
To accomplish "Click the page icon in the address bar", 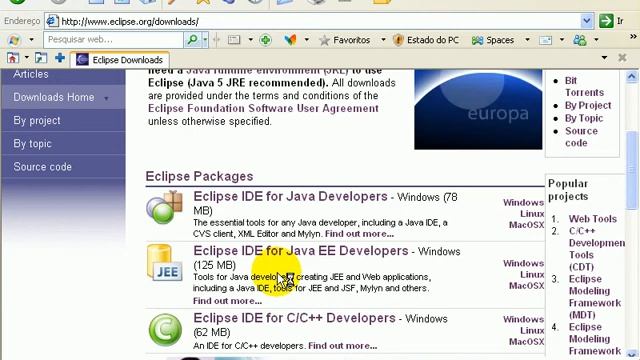I will pyautogui.click(x=52, y=21).
